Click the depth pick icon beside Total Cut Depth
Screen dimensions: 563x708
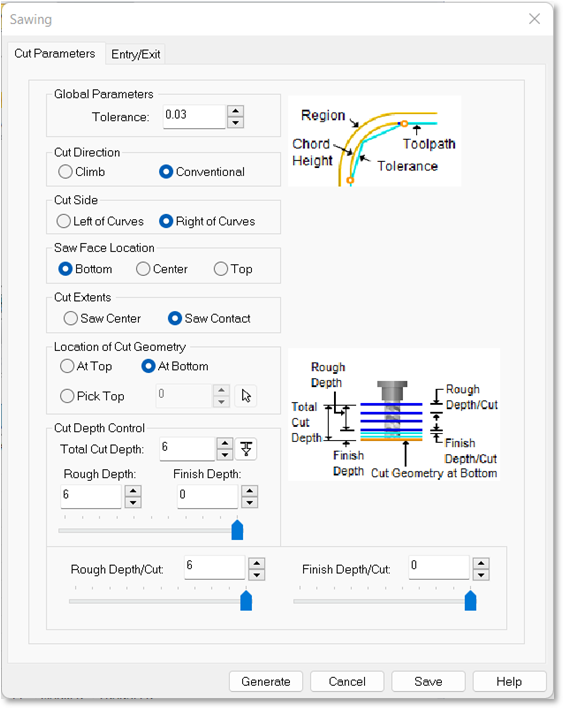tap(246, 449)
